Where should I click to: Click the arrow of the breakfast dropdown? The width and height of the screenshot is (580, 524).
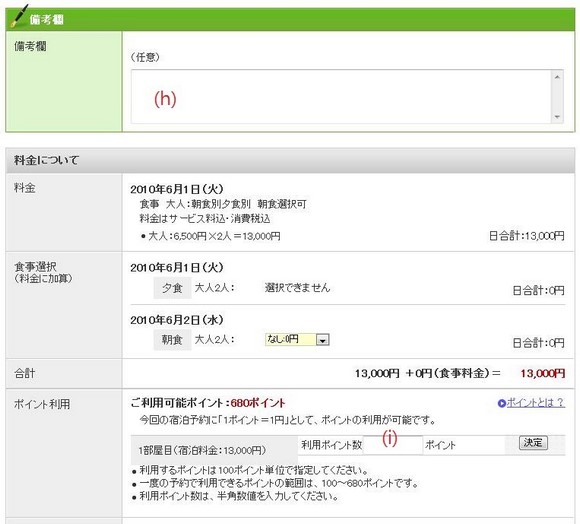click(x=323, y=339)
